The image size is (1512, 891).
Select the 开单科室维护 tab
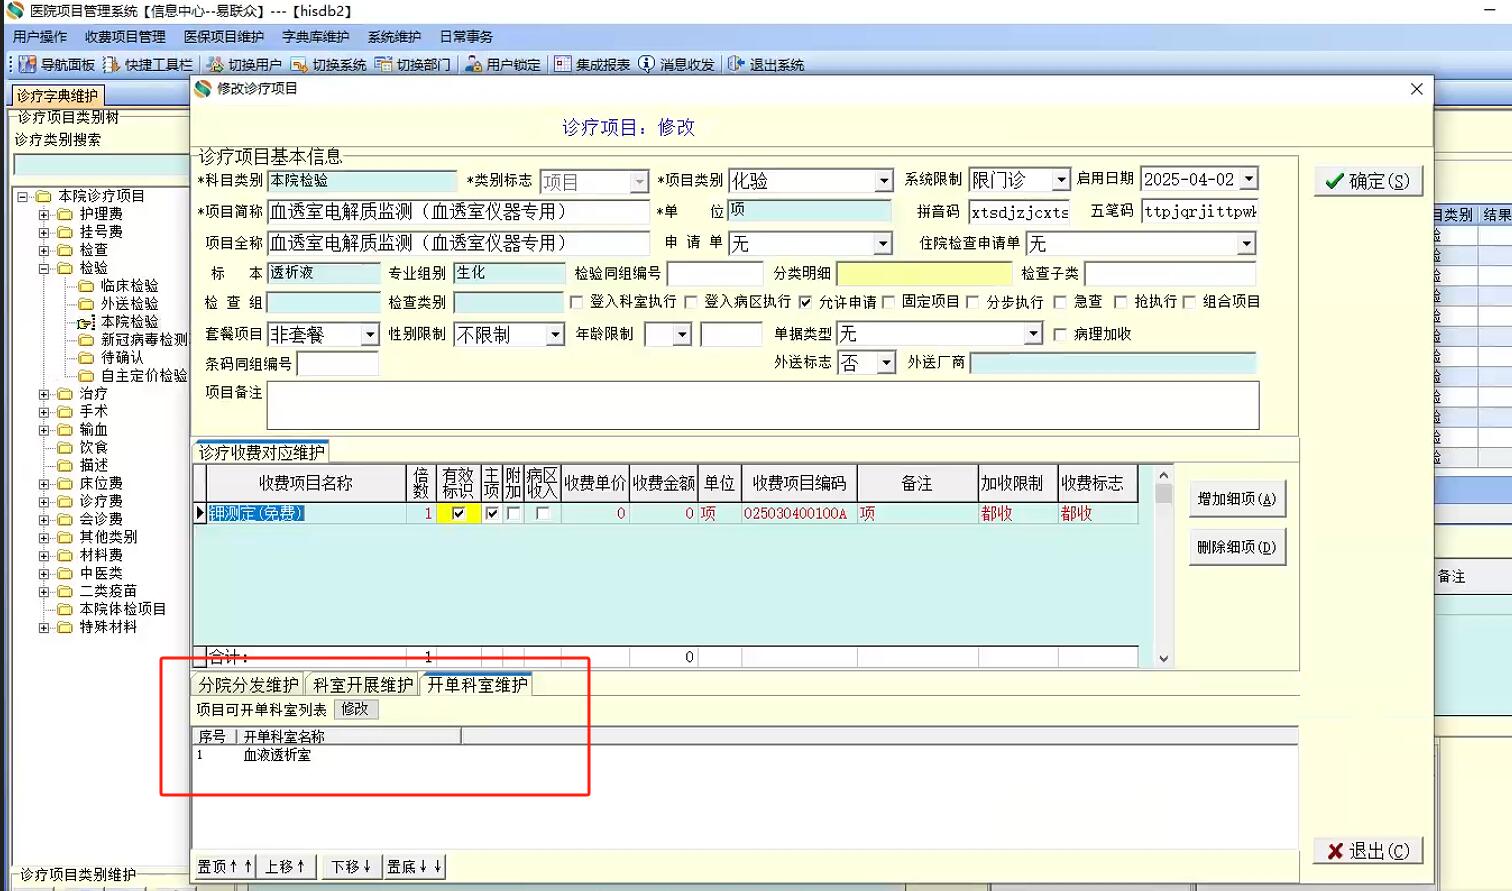tap(477, 684)
